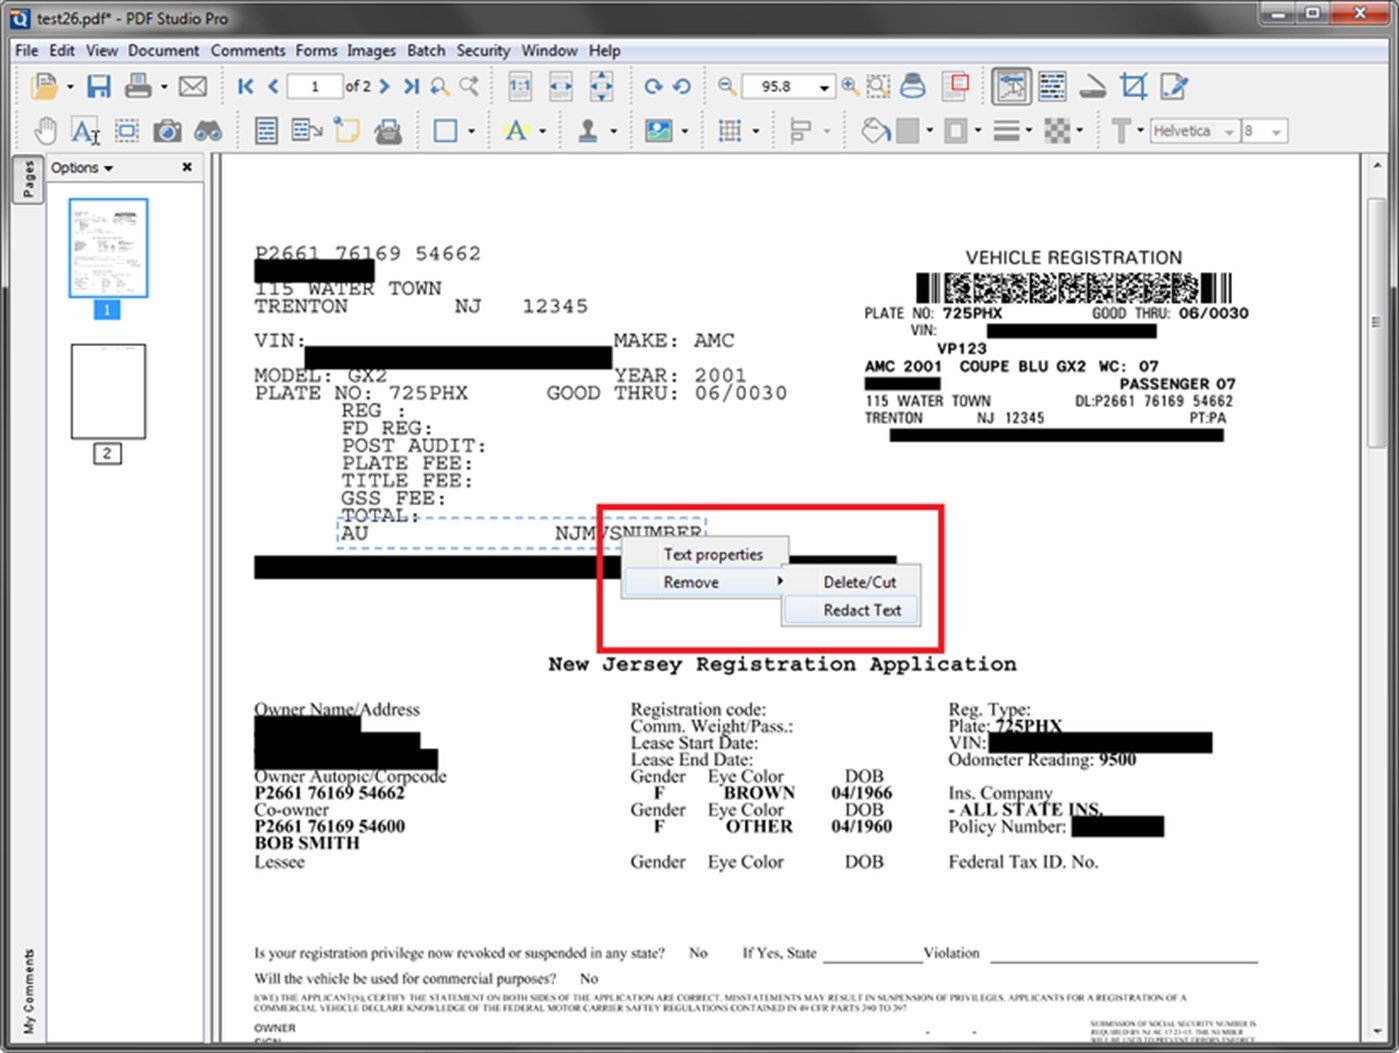The width and height of the screenshot is (1399, 1053).
Task: Open the Document menu
Action: pos(163,50)
